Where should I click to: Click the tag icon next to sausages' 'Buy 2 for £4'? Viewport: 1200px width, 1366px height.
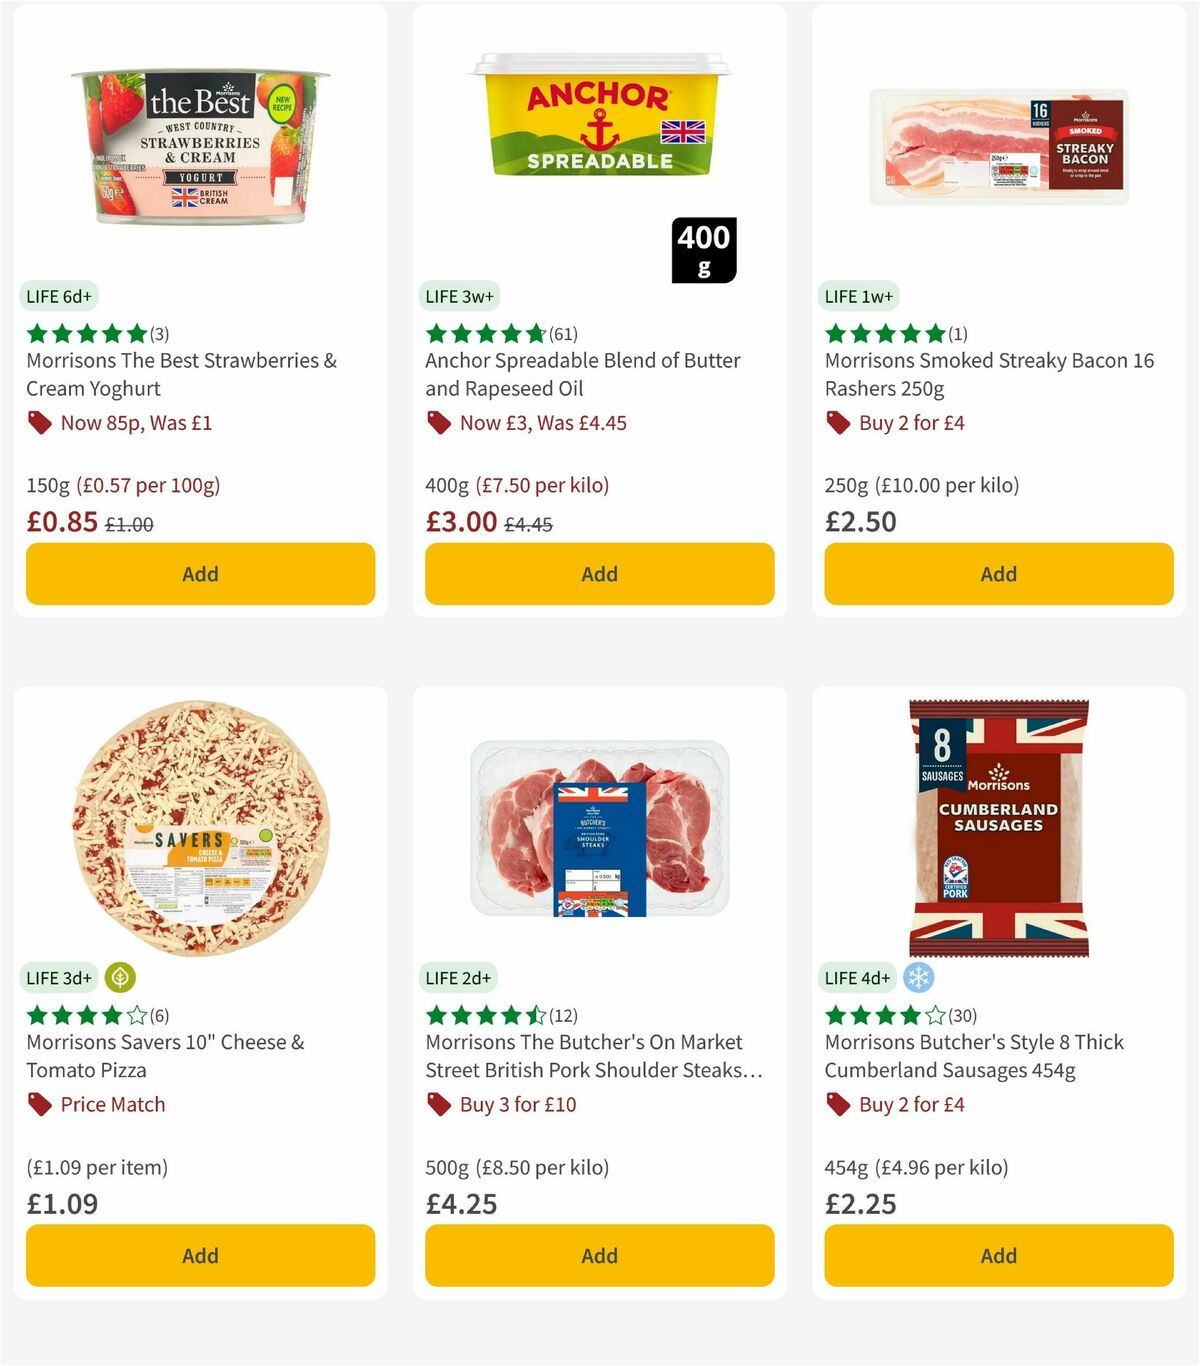pos(837,1104)
